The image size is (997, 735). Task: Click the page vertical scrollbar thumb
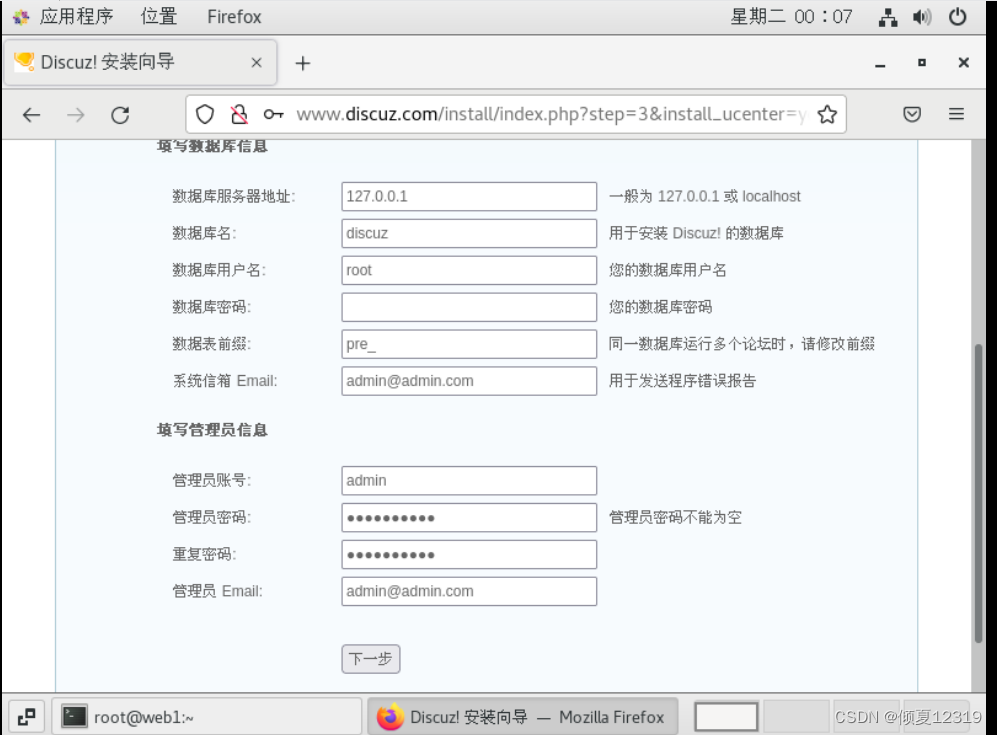[979, 493]
